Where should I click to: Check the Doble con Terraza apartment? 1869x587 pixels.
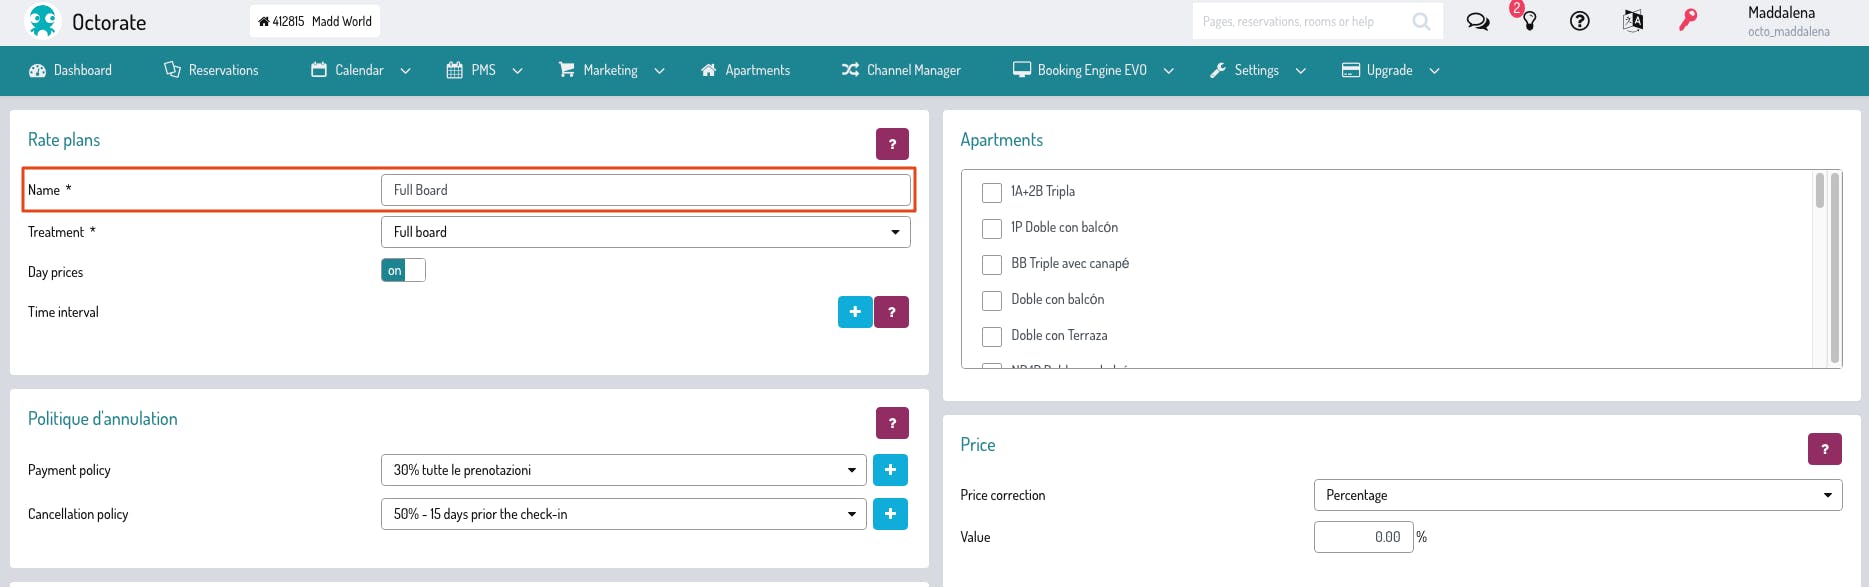click(992, 336)
